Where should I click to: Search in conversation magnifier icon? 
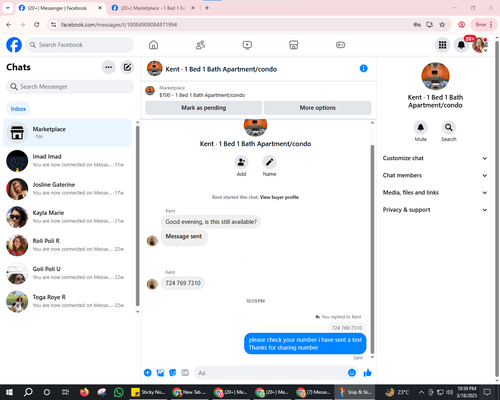tap(449, 127)
